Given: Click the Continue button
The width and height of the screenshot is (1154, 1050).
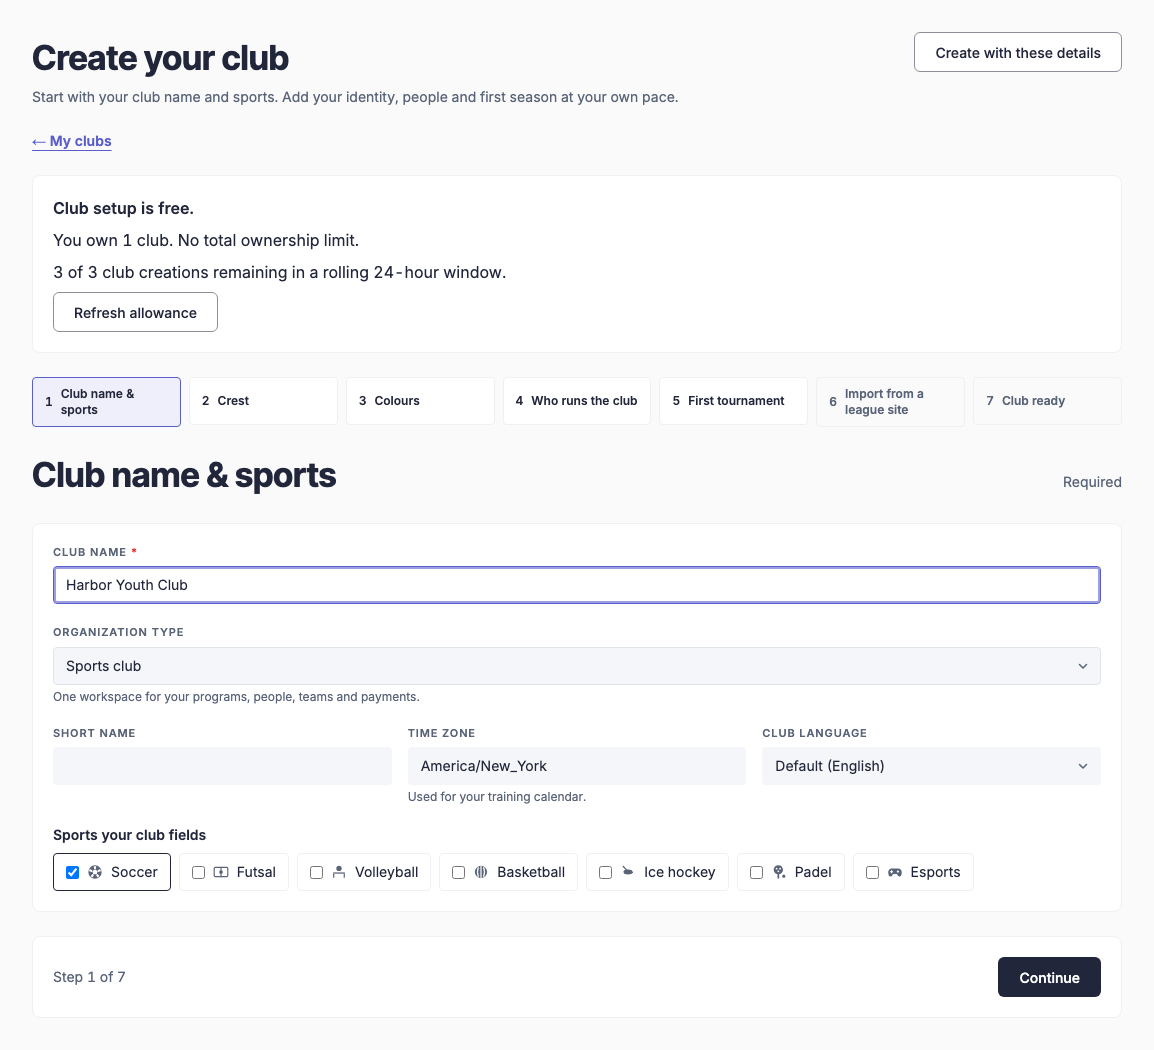Looking at the screenshot, I should (x=1049, y=977).
